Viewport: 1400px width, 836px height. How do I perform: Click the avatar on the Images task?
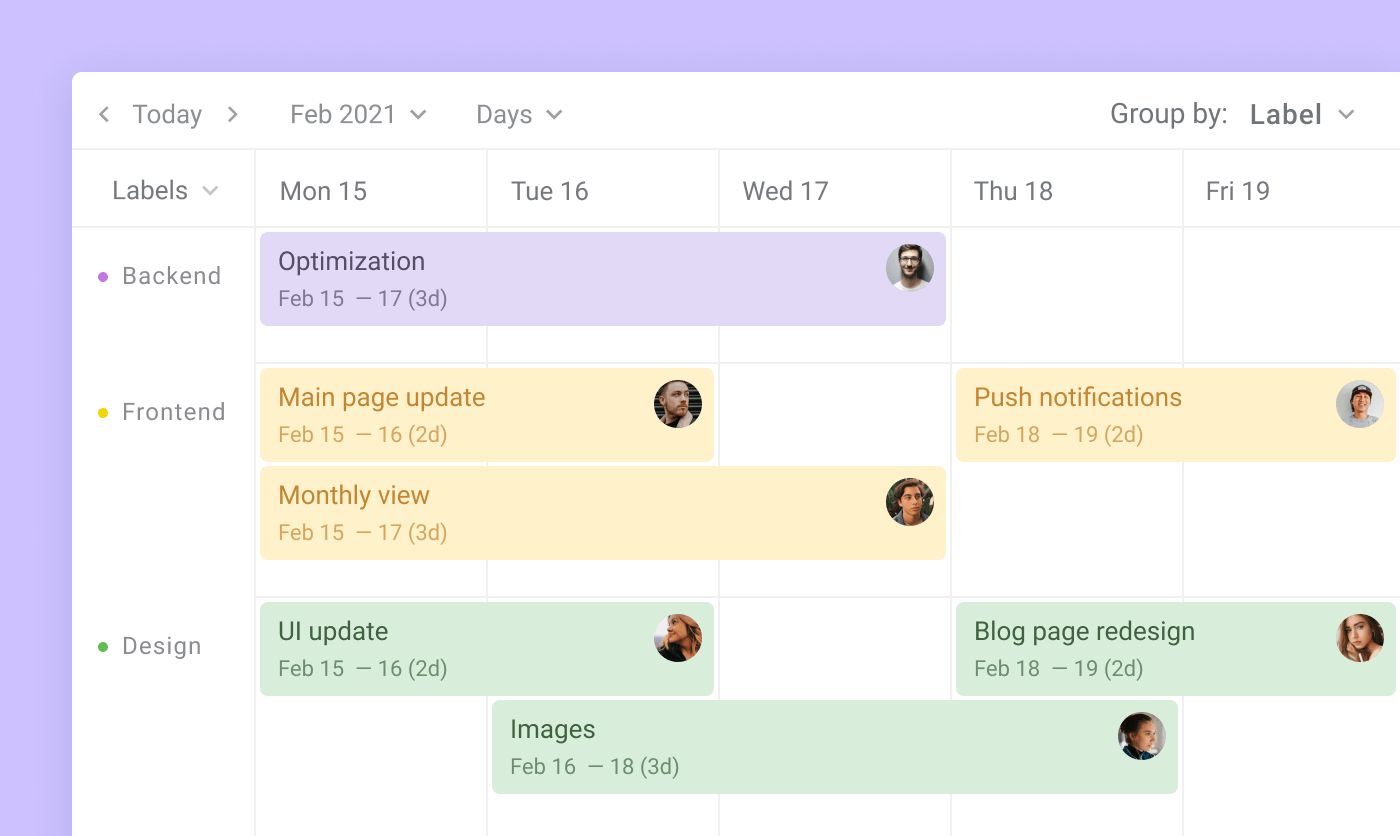click(x=1143, y=736)
